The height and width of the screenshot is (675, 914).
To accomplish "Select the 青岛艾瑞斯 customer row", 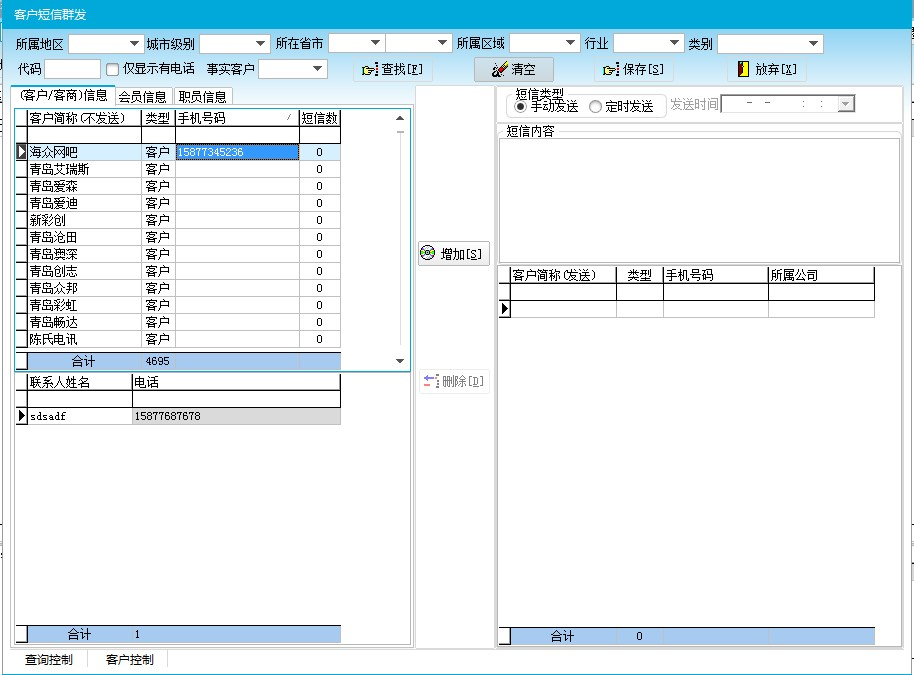I will point(178,169).
